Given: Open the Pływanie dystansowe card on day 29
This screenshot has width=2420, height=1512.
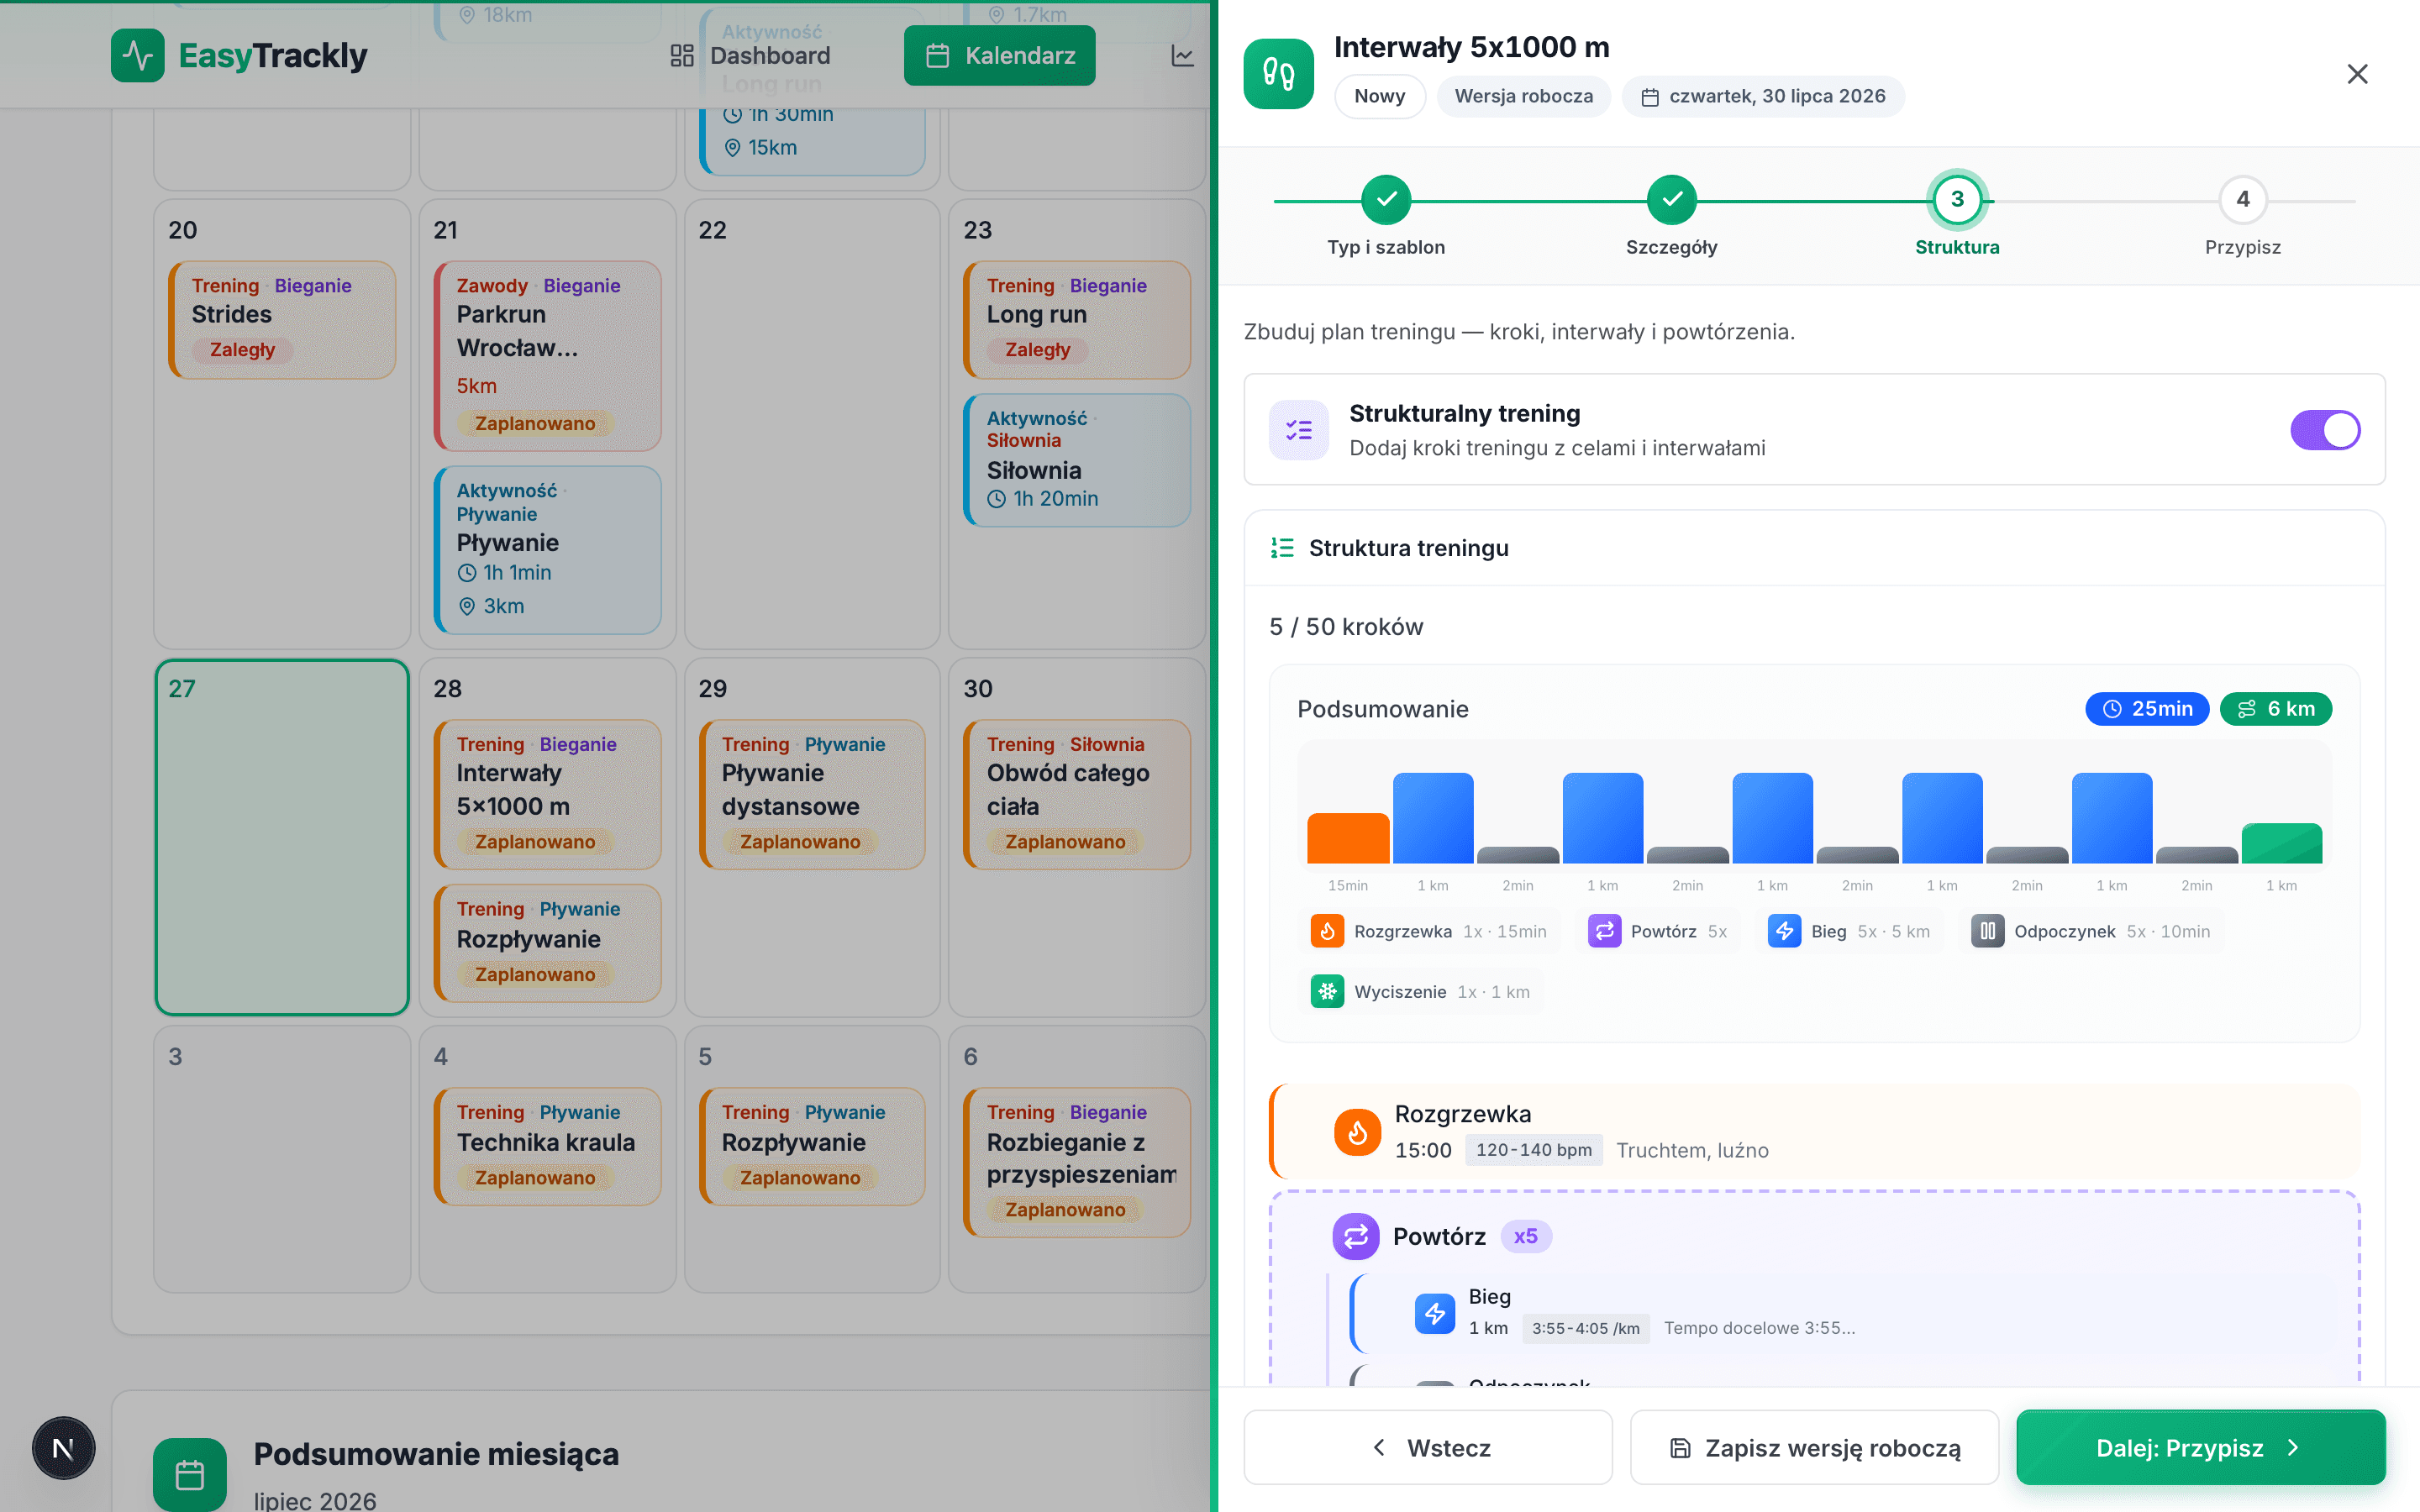Looking at the screenshot, I should 812,795.
